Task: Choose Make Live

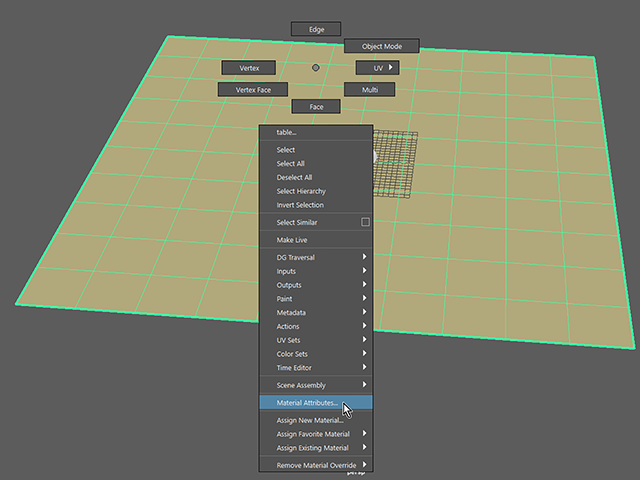Action: [316, 240]
